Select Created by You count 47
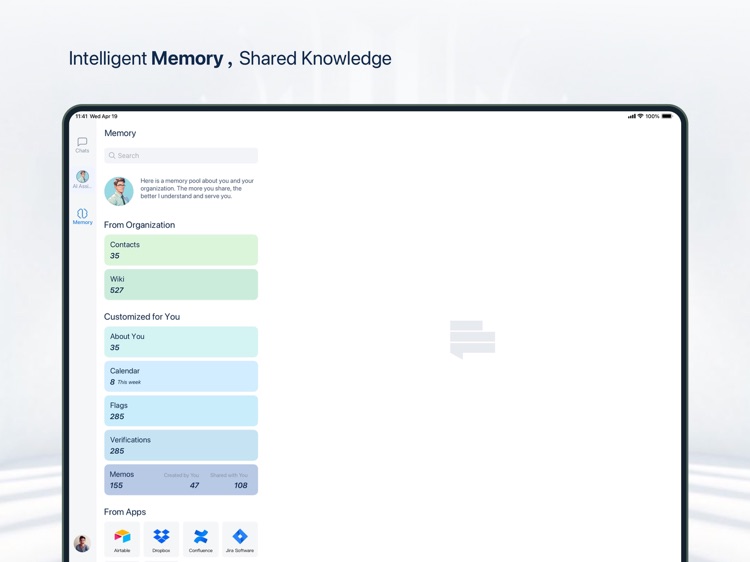 pos(194,485)
